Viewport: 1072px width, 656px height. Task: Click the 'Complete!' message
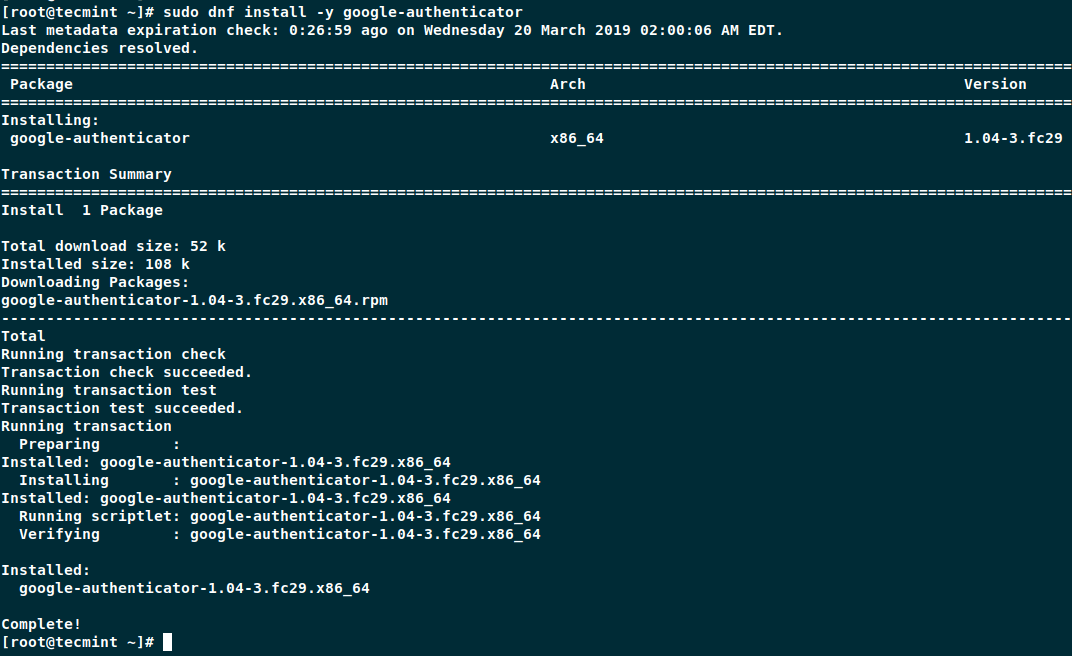click(41, 624)
